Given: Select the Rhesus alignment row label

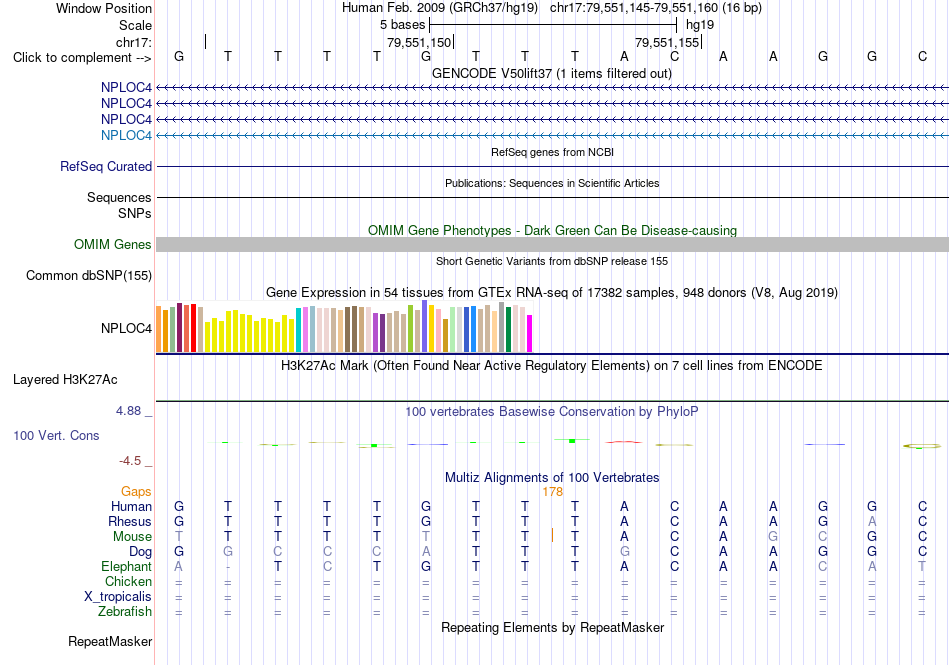Looking at the screenshot, I should (x=130, y=521).
